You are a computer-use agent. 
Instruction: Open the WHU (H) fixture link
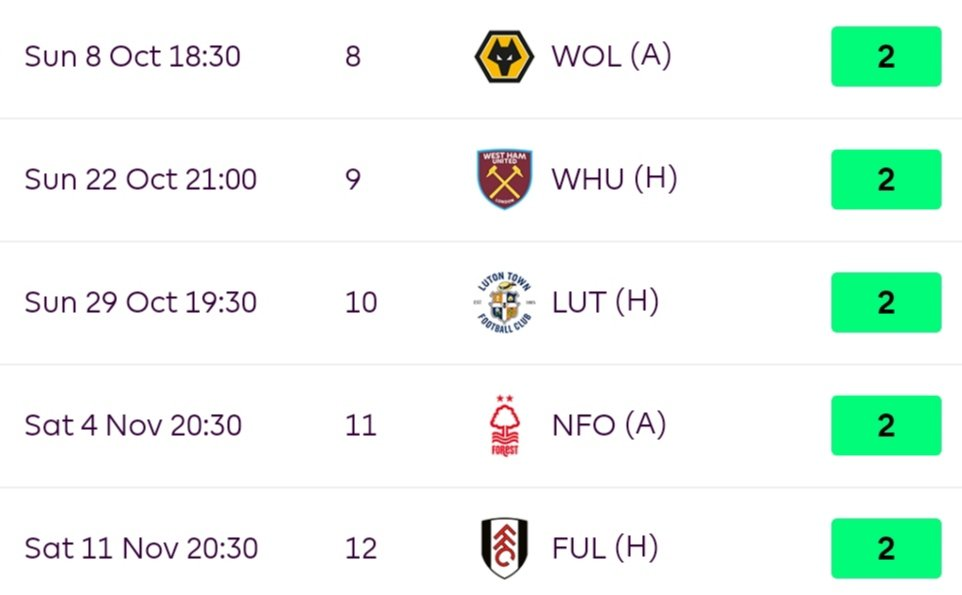pyautogui.click(x=614, y=179)
